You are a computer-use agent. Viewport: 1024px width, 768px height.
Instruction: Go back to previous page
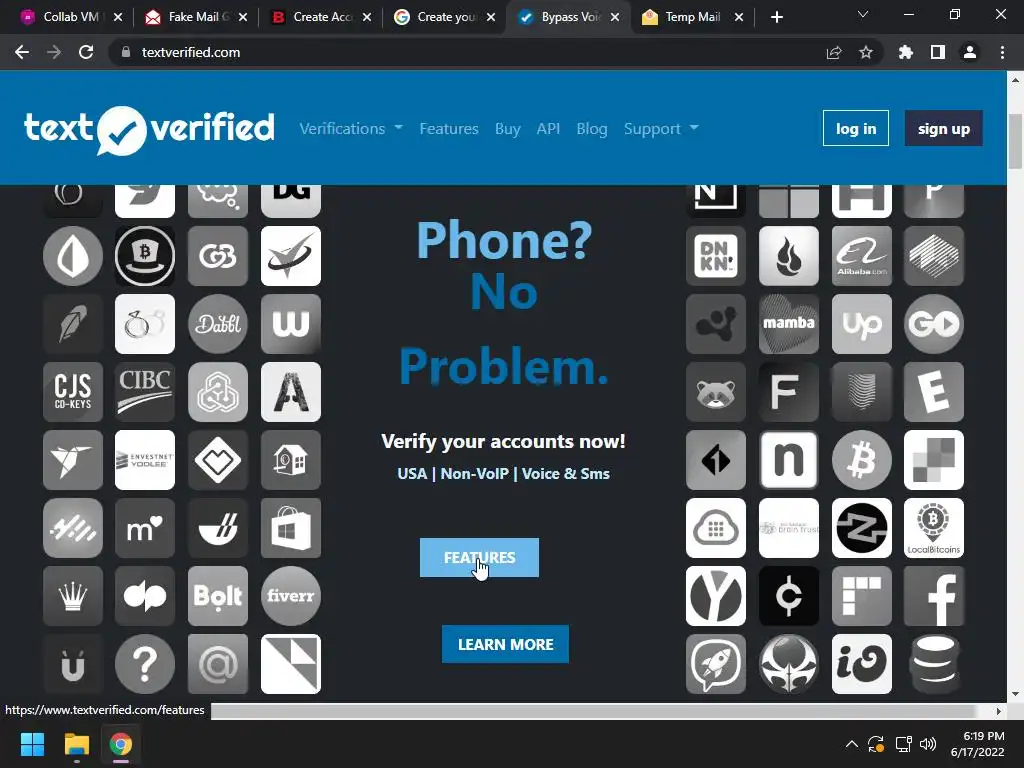point(22,52)
